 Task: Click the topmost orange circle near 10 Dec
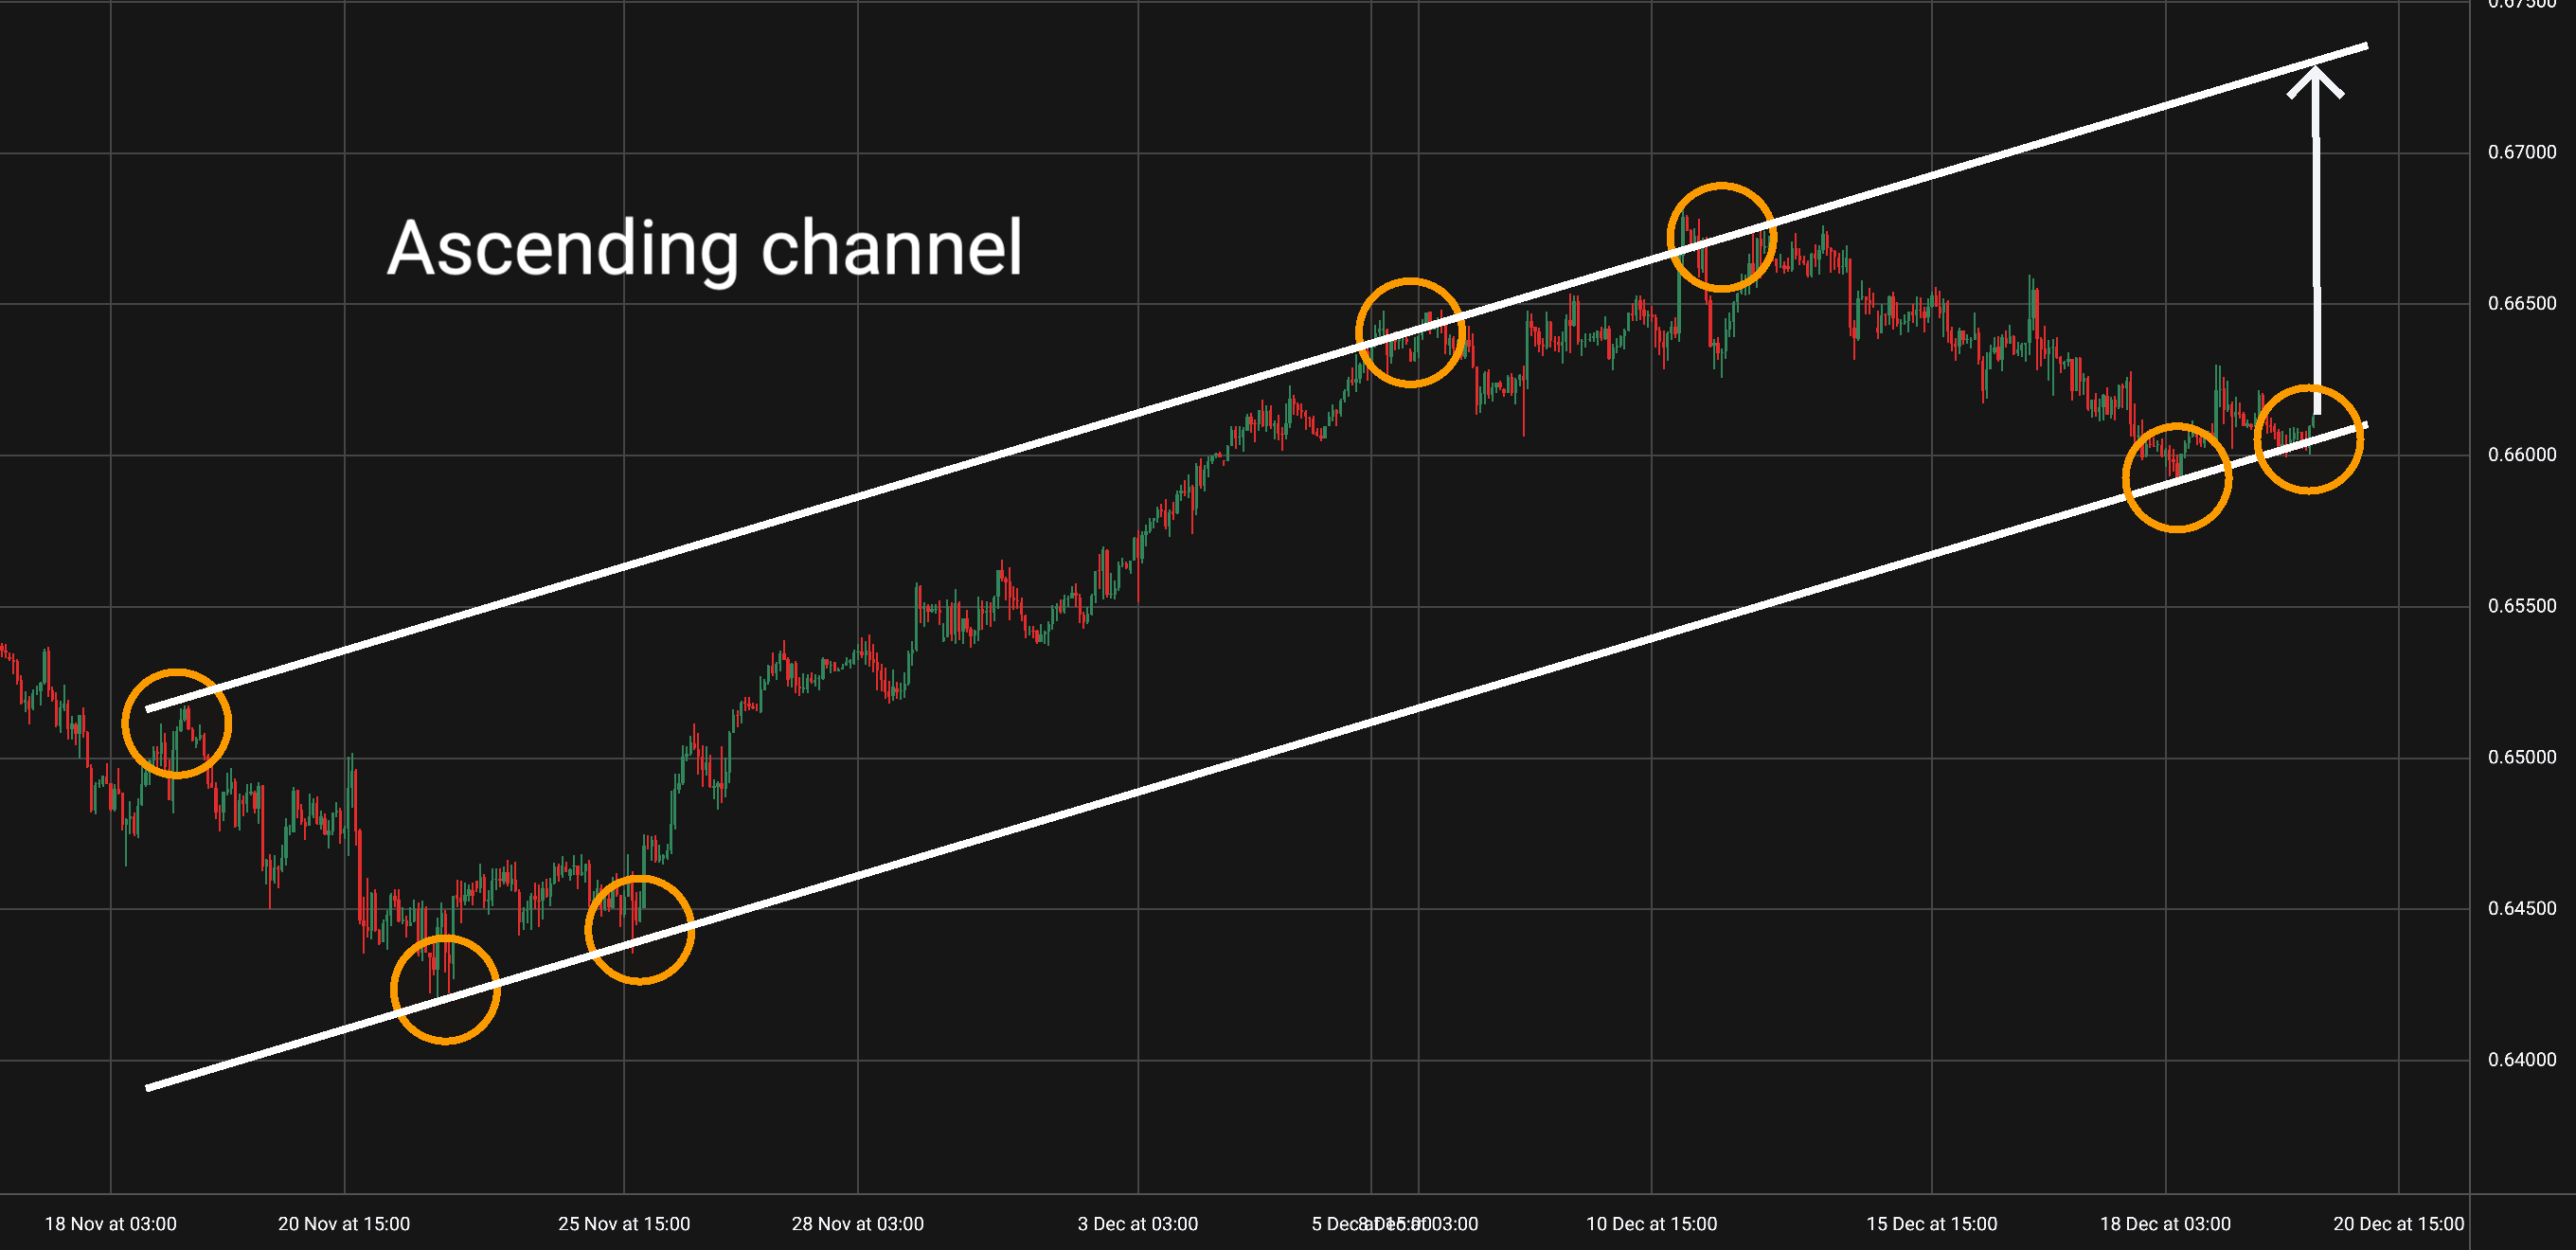click(1721, 237)
